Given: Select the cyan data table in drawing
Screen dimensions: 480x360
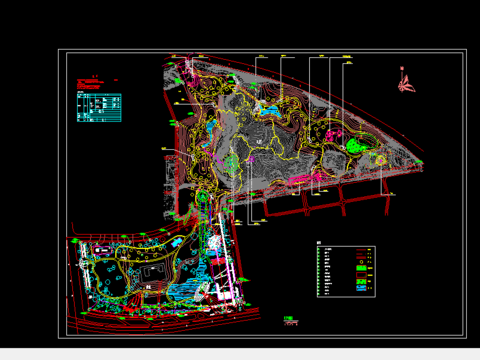Looking at the screenshot, I should 99,108.
